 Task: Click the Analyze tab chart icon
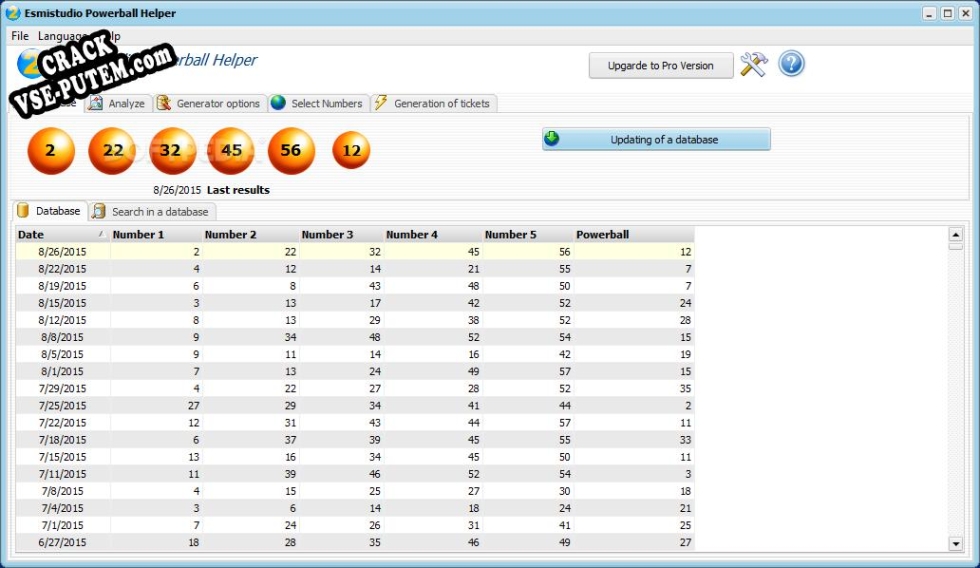(96, 103)
